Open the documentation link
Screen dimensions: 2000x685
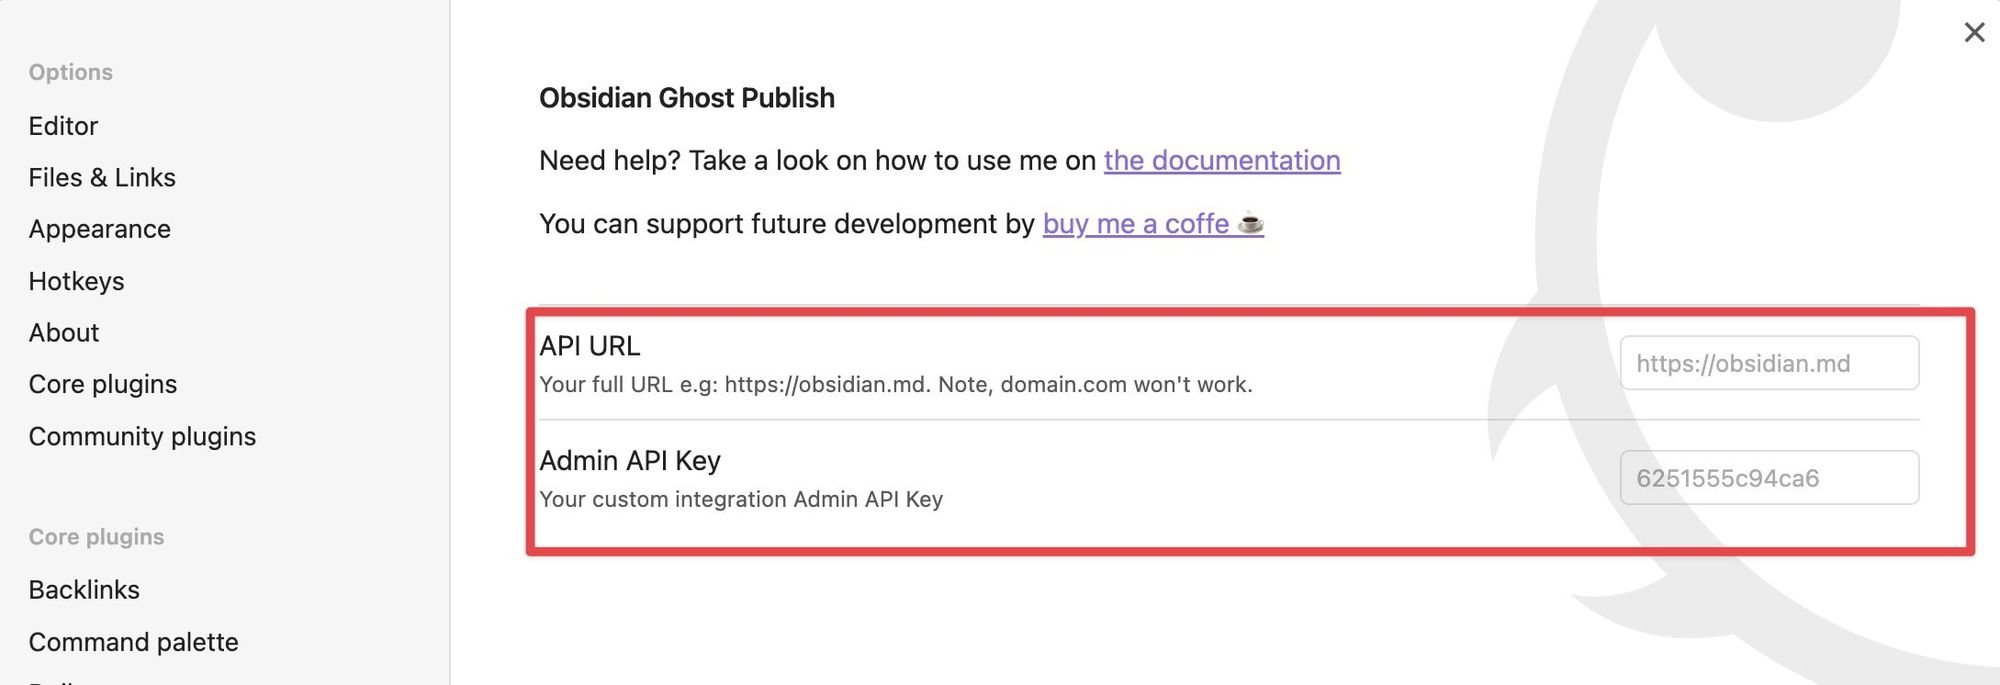[x=1221, y=161]
